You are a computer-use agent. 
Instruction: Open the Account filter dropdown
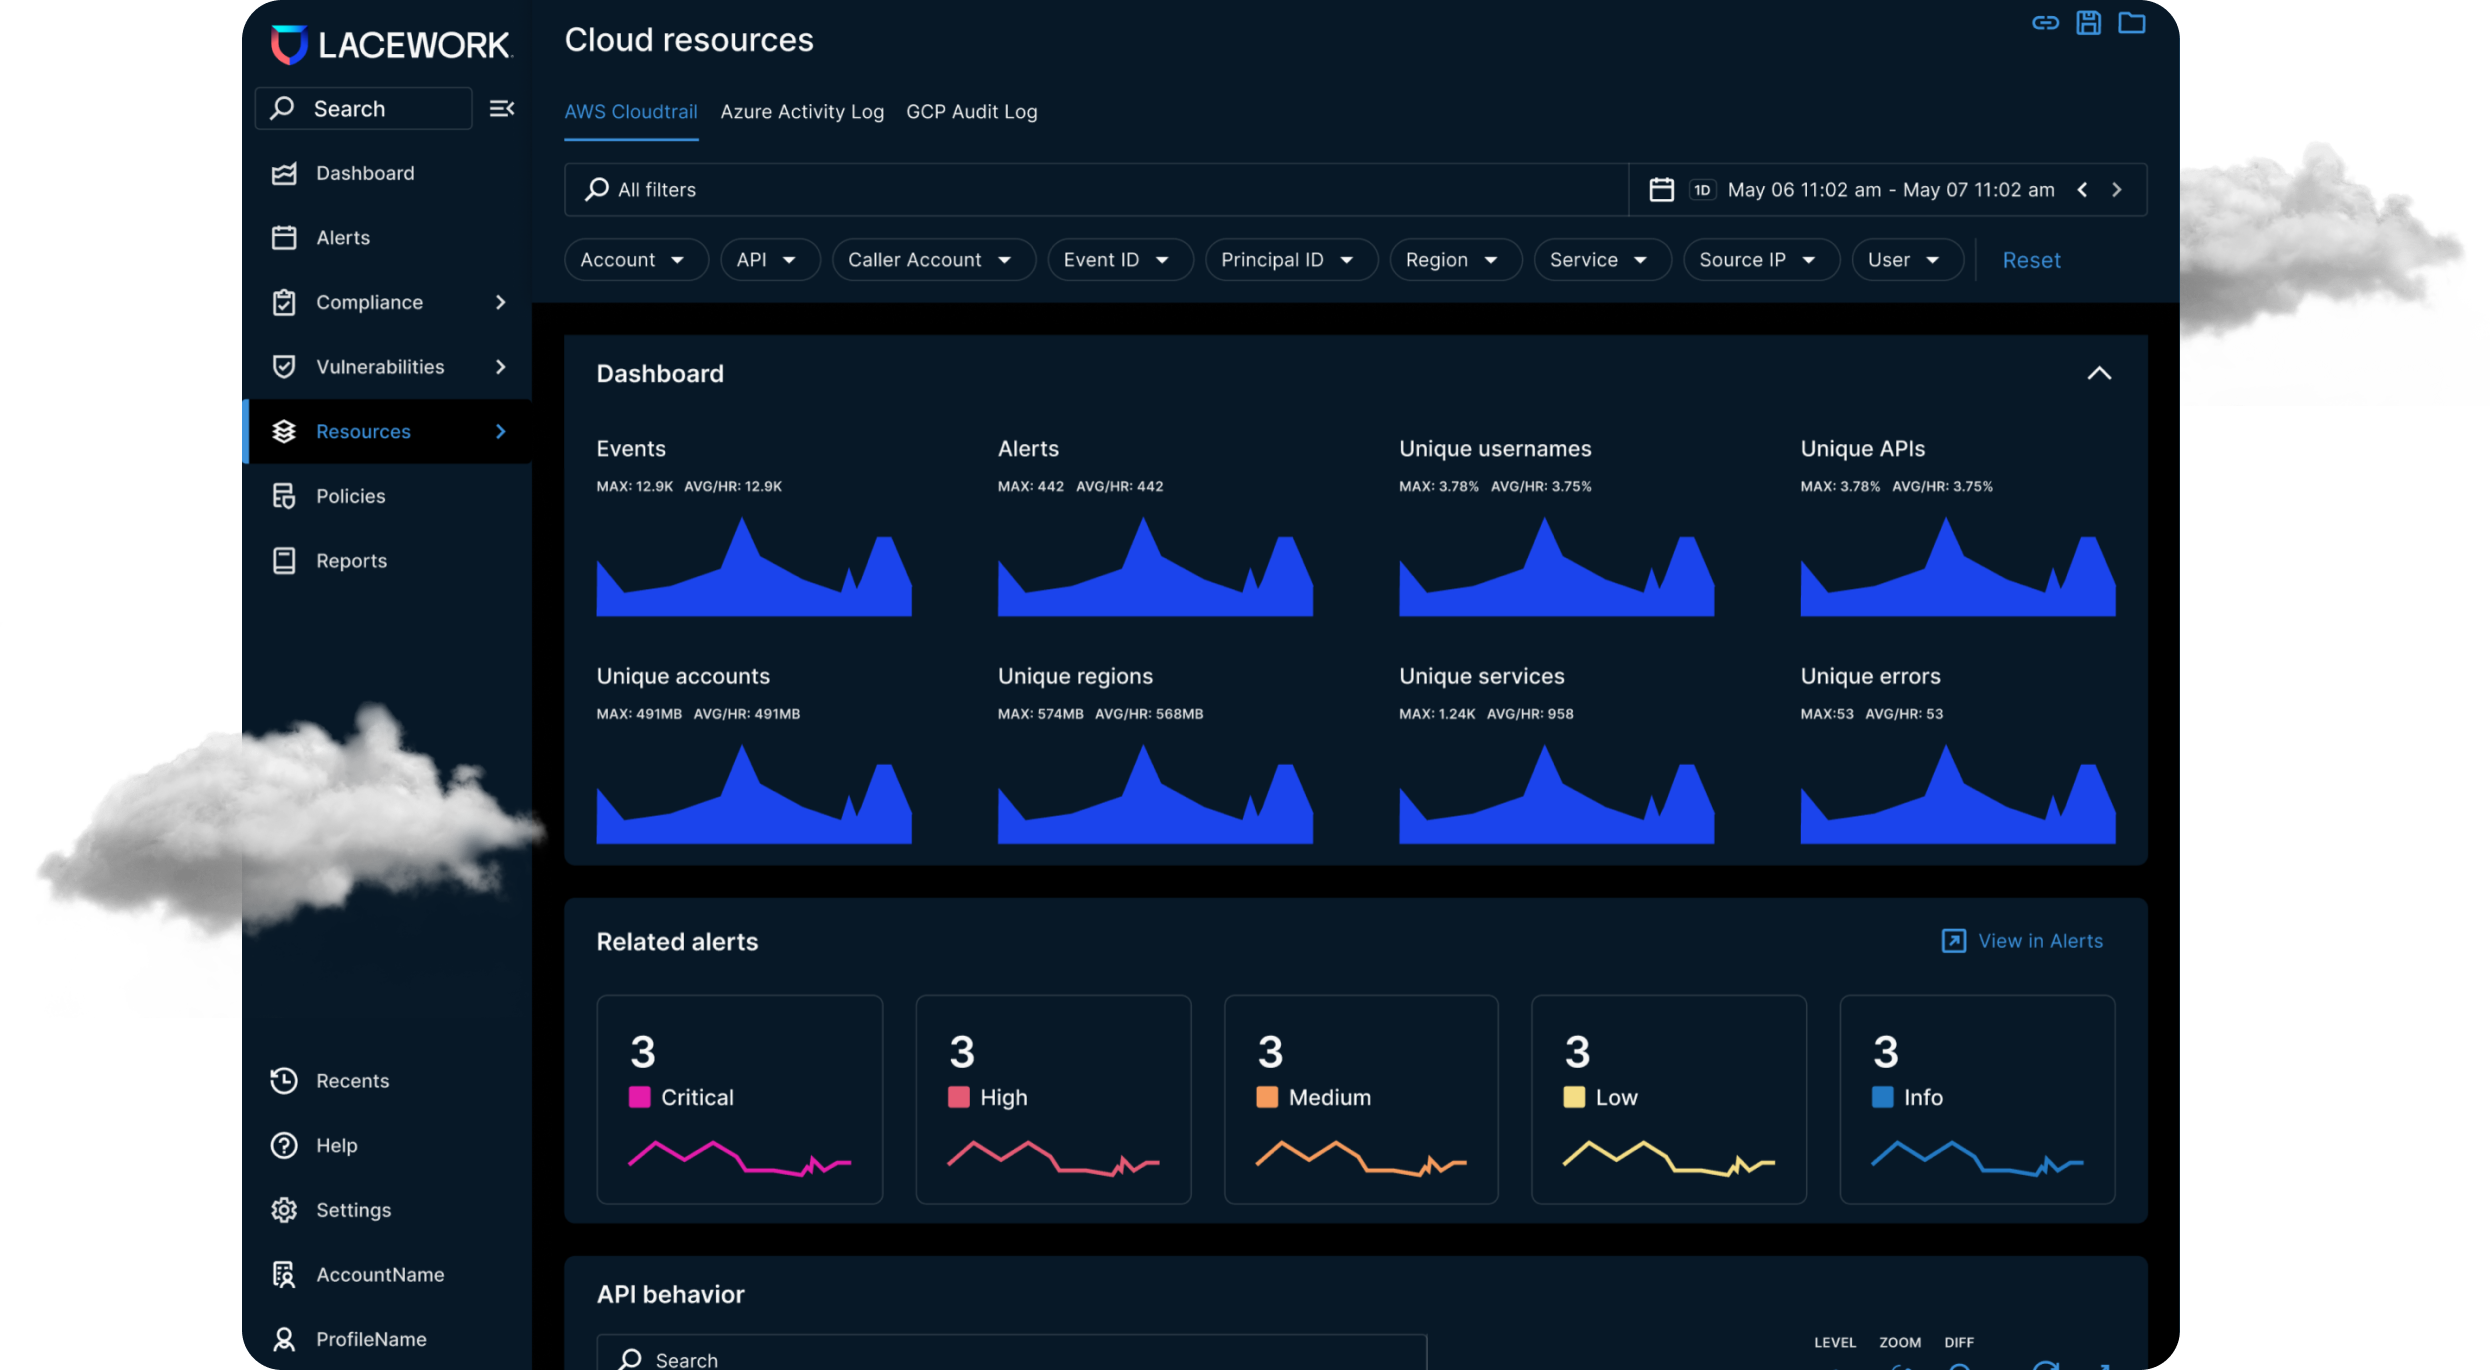tap(634, 260)
